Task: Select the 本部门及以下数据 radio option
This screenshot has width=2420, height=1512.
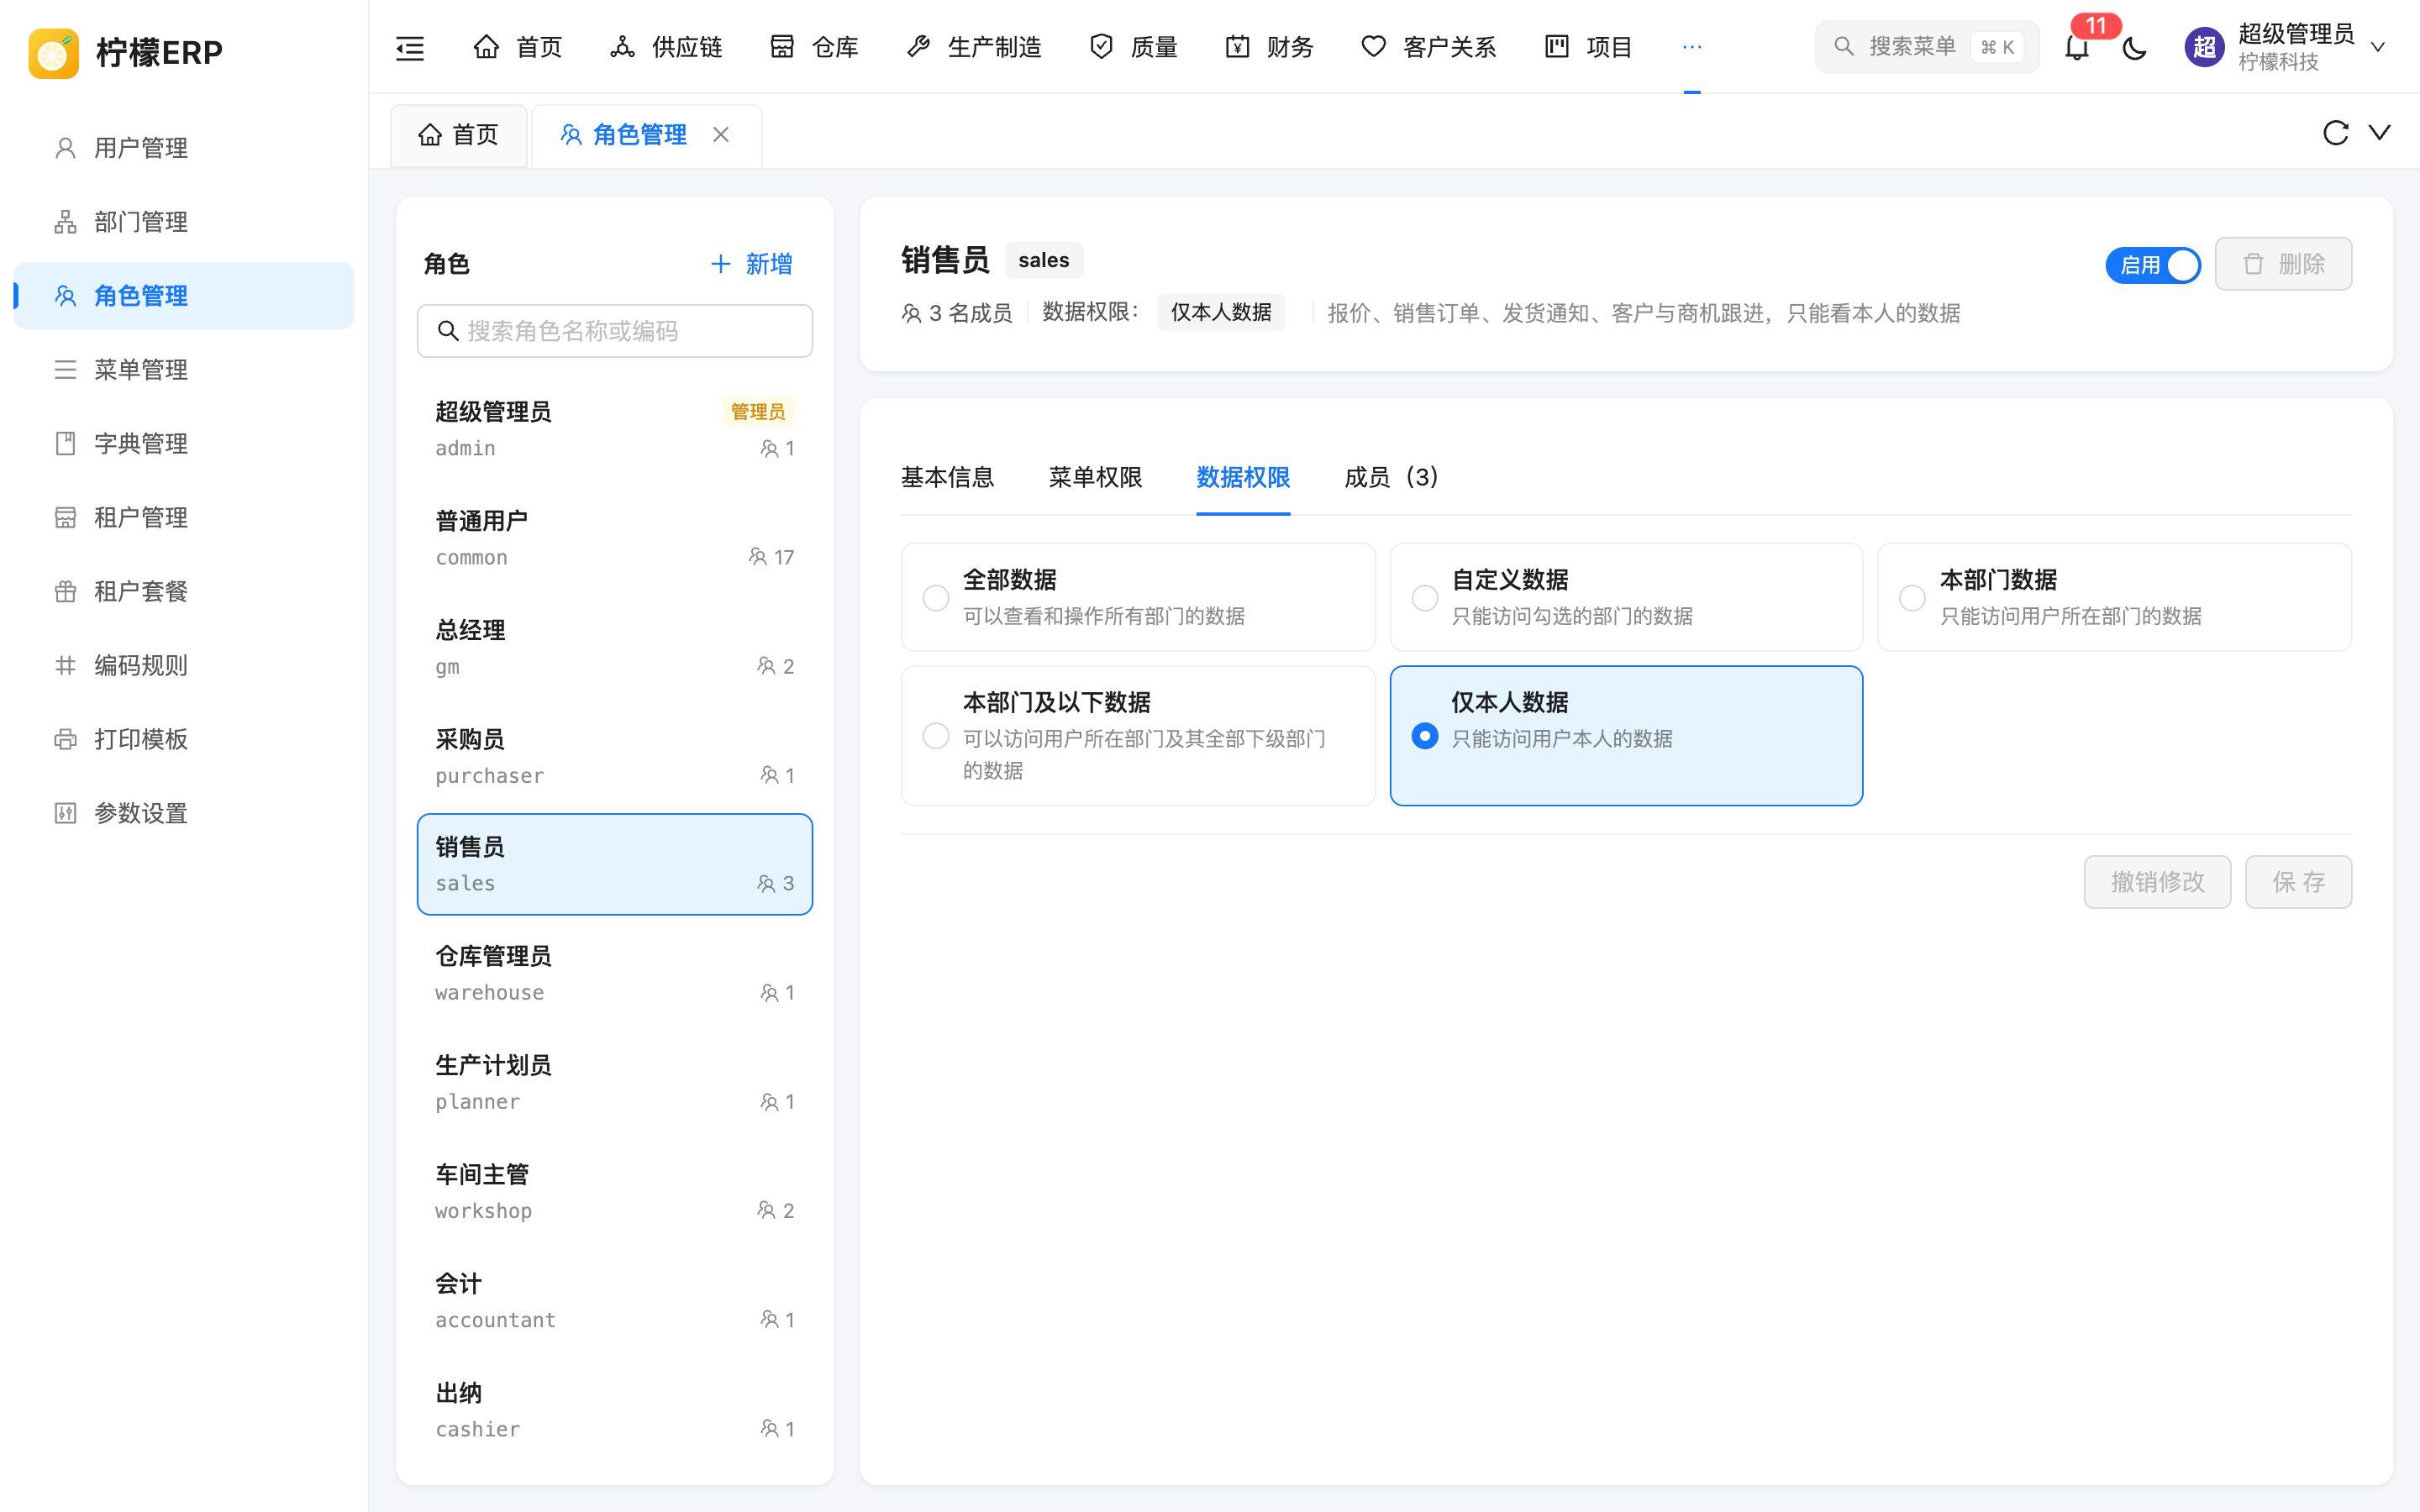Action: 936,736
